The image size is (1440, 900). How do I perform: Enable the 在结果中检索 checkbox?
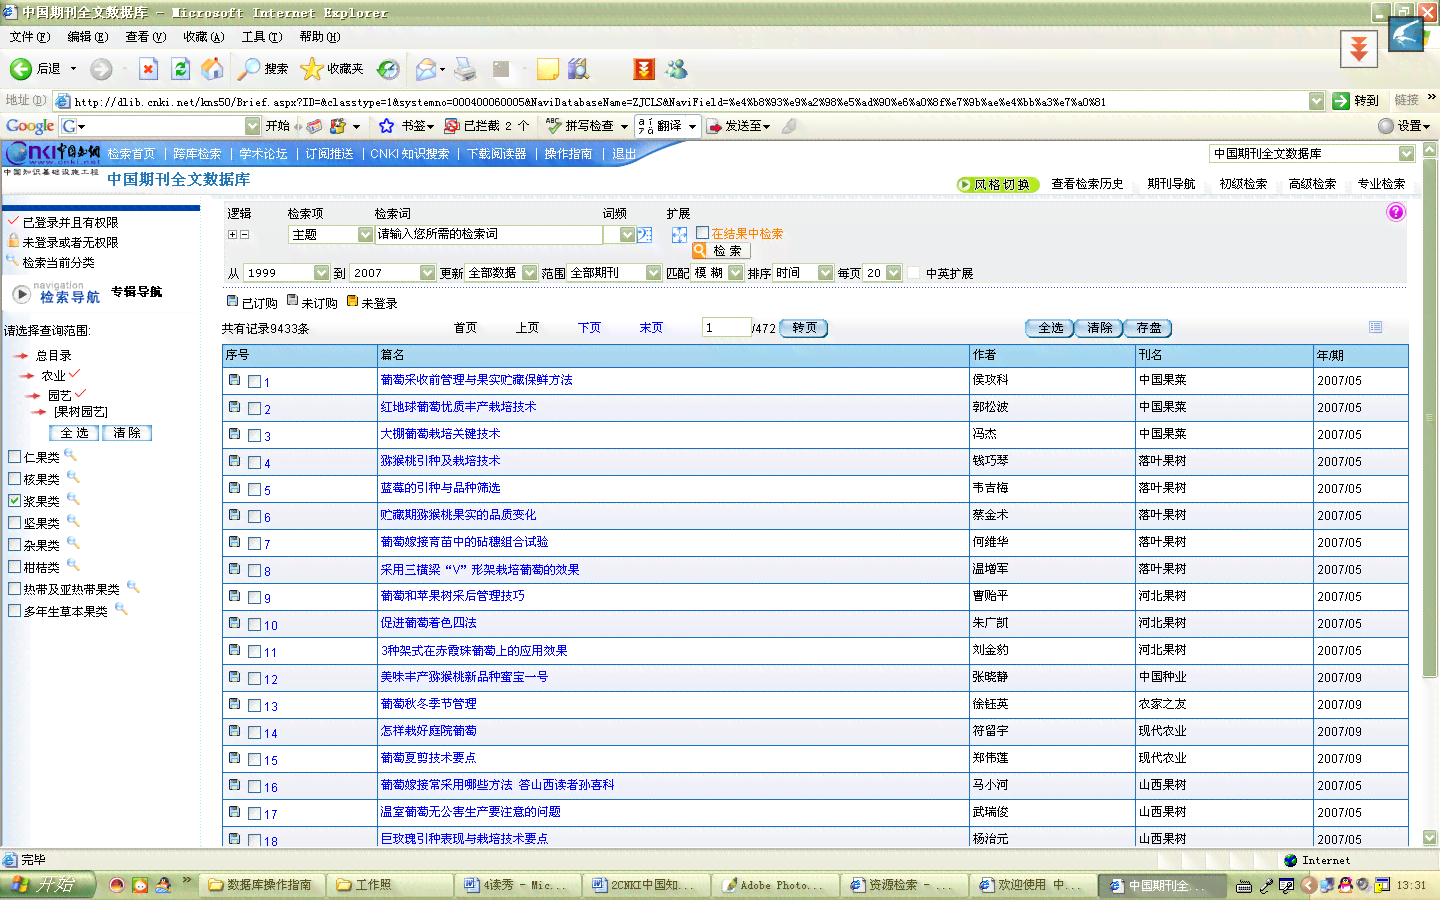(703, 233)
